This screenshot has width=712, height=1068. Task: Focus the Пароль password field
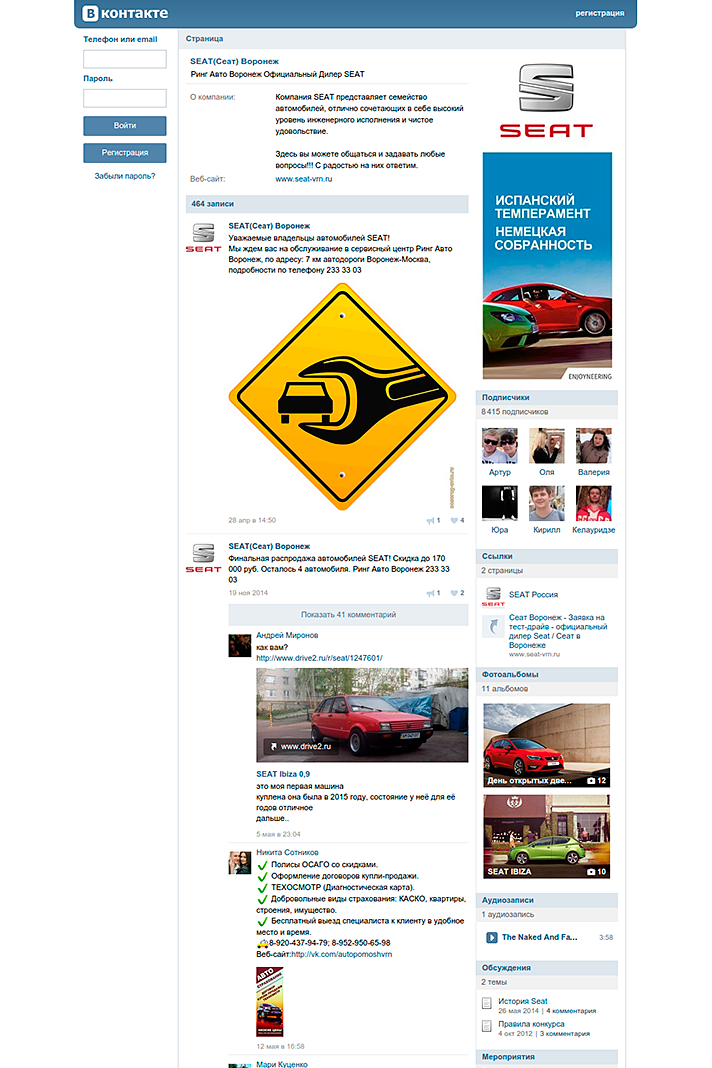[125, 98]
